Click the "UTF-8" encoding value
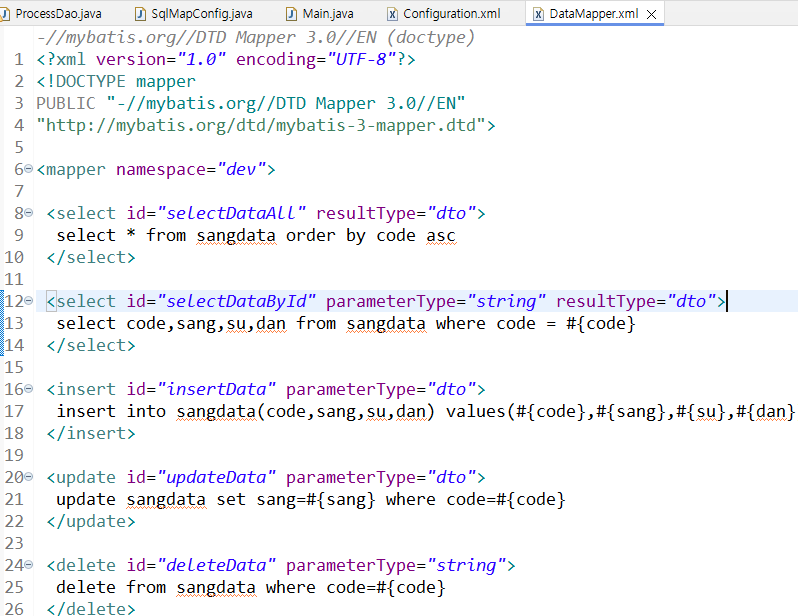Image resolution: width=798 pixels, height=616 pixels. click(x=362, y=60)
